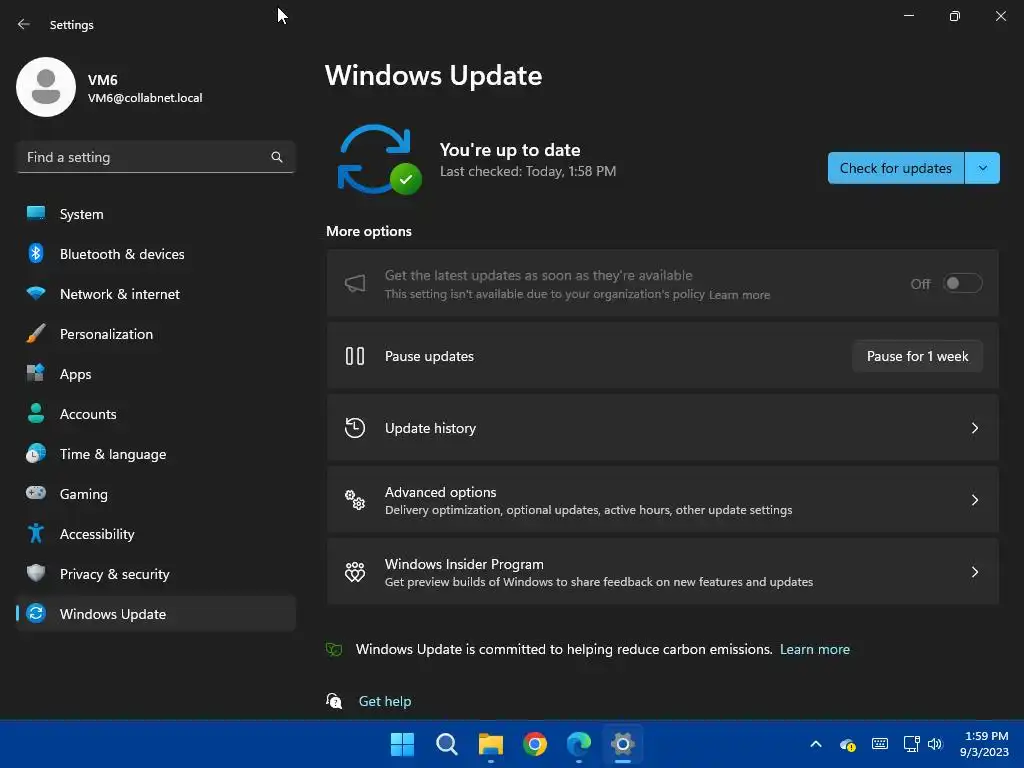The image size is (1024, 768).
Task: Click the OneDrive cloud warning tray icon
Action: click(x=848, y=744)
